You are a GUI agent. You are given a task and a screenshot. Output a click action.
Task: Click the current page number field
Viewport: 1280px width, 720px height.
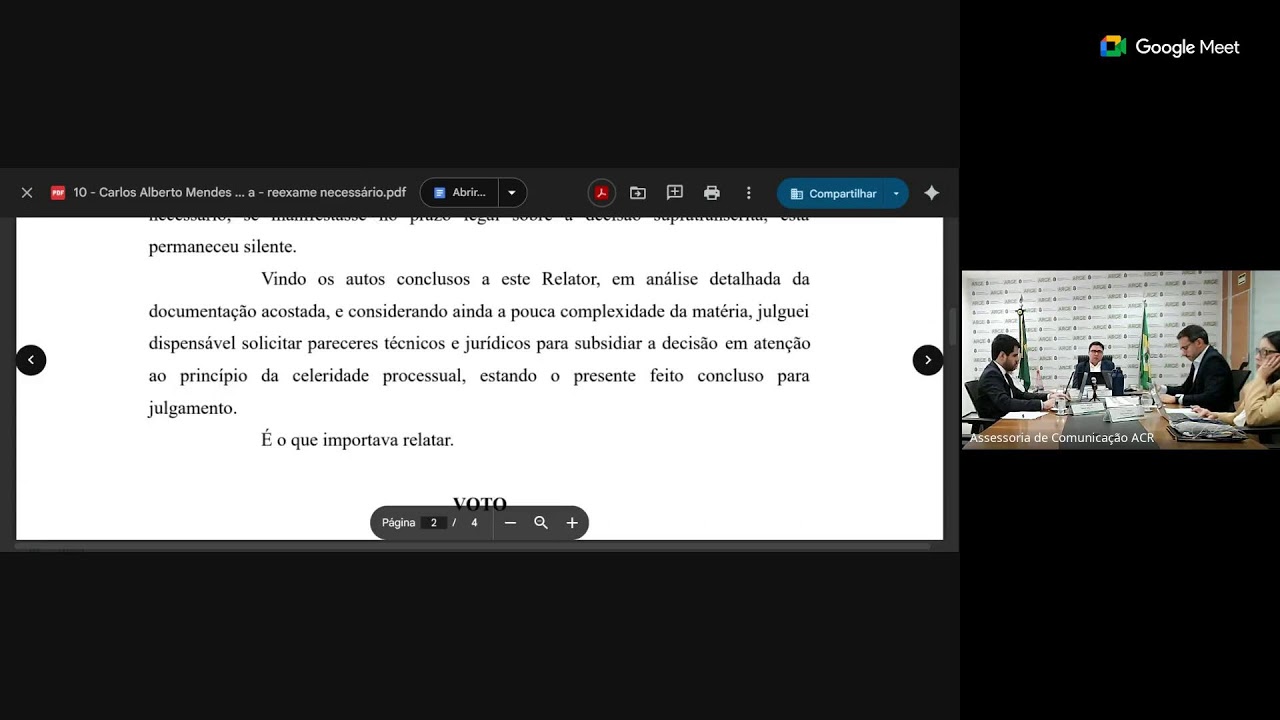tap(433, 523)
